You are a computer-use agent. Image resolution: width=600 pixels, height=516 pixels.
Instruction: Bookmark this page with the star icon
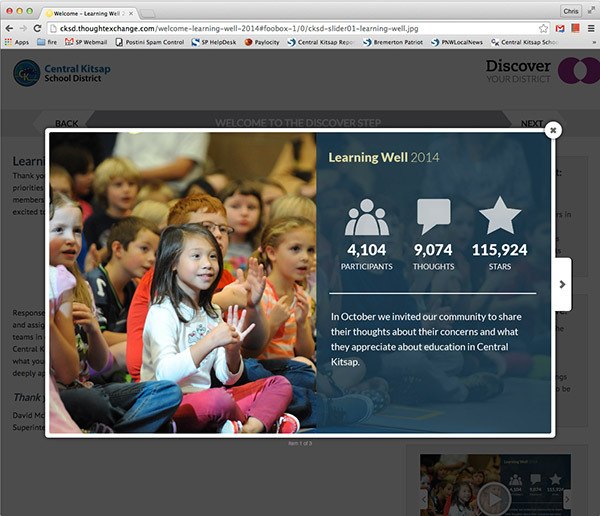544,28
